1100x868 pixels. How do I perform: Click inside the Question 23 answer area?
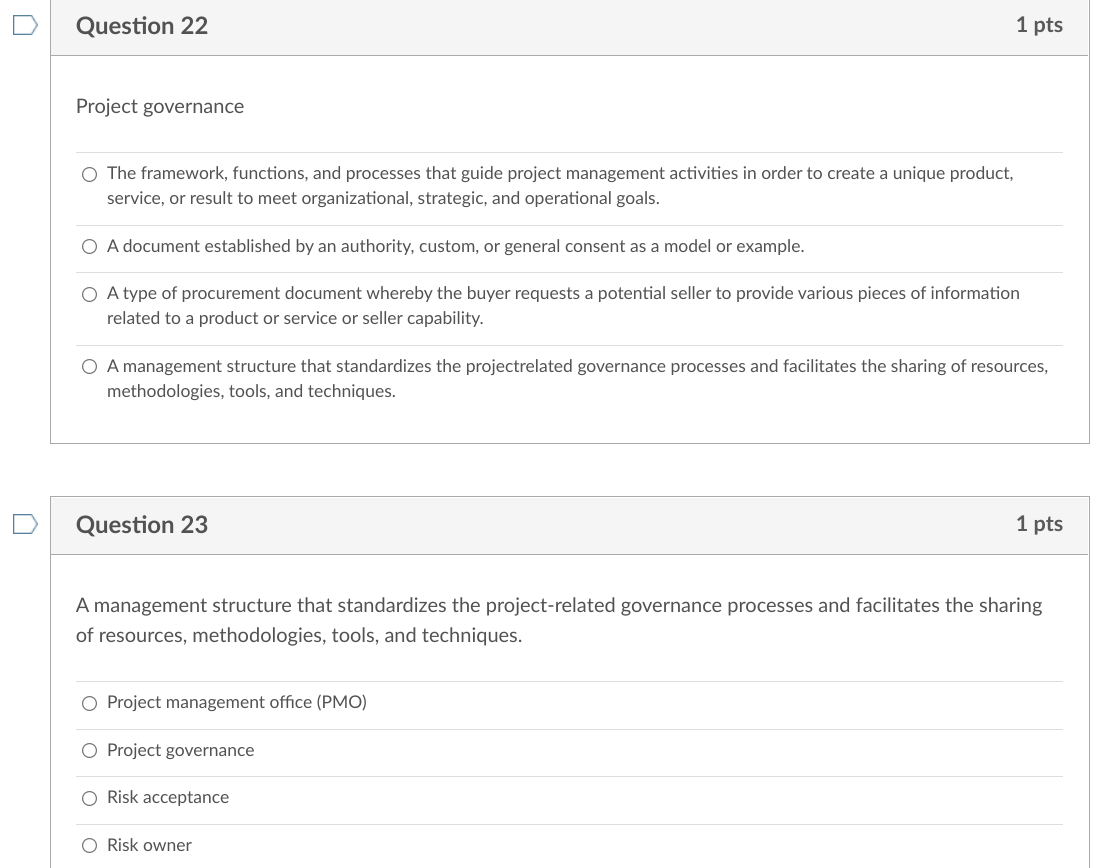point(570,775)
